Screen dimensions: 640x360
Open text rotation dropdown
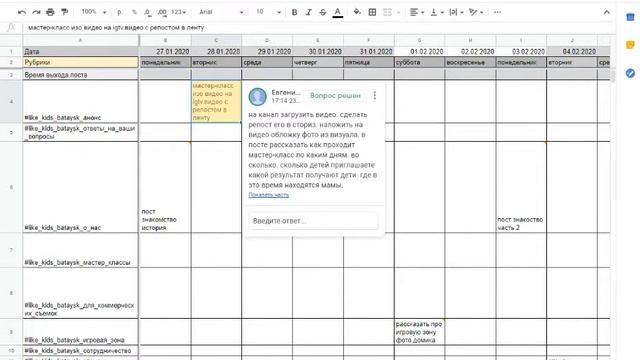tap(476, 12)
